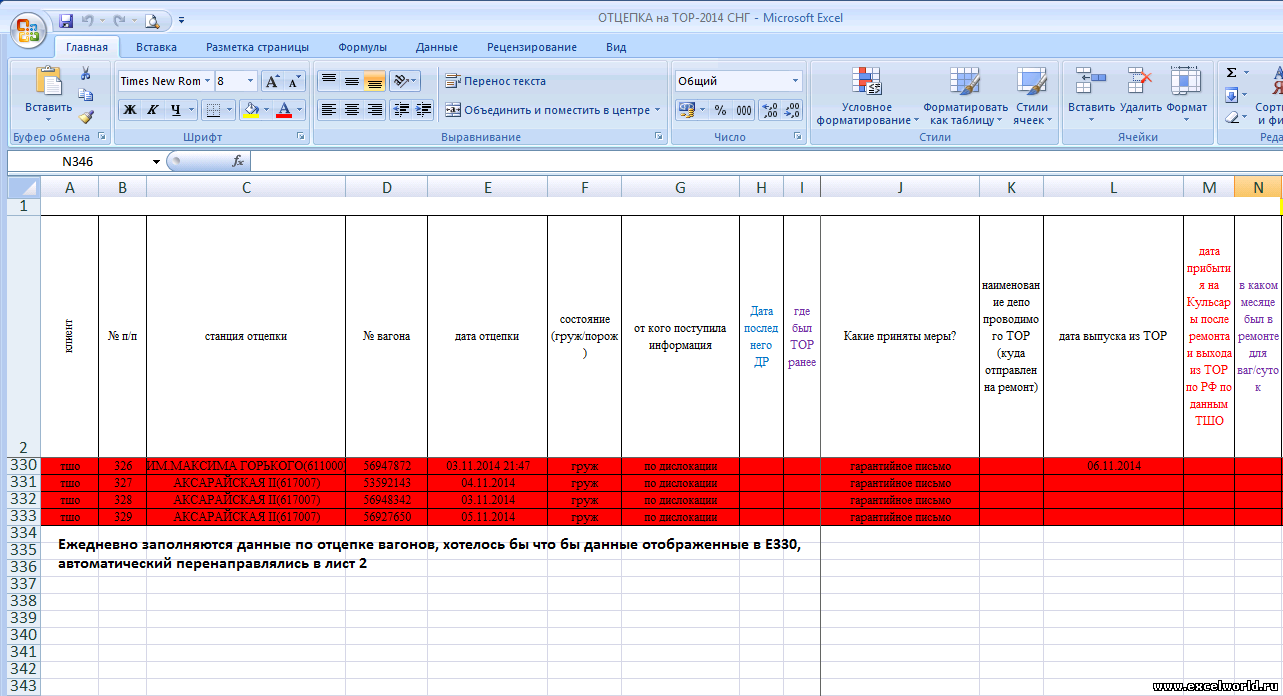Image resolution: width=1283 pixels, height=696 pixels.
Task: Open the Разметка страницы tab
Action: 257,47
